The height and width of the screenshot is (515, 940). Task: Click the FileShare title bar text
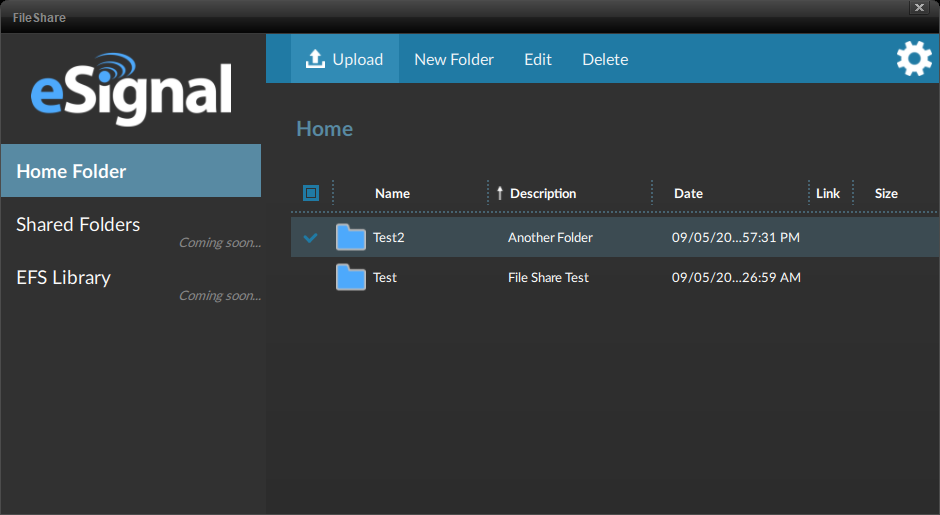click(x=39, y=17)
